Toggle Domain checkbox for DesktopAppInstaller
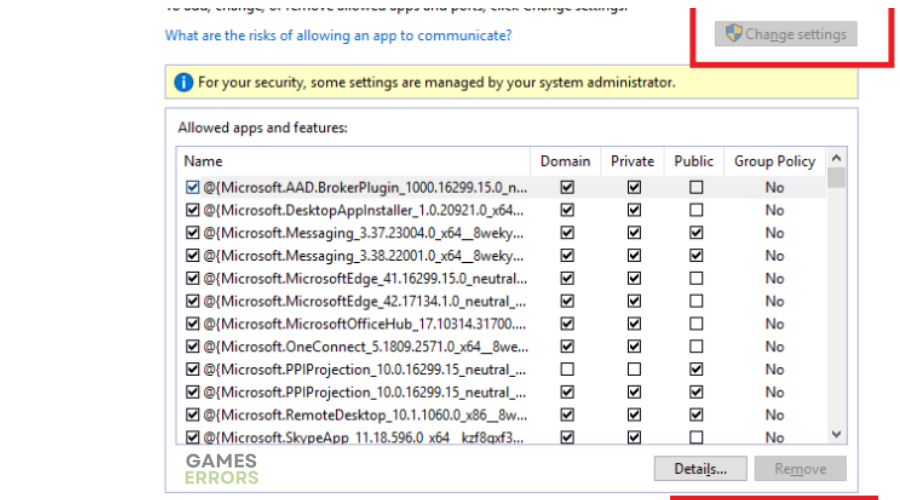900x500 pixels. click(x=567, y=210)
